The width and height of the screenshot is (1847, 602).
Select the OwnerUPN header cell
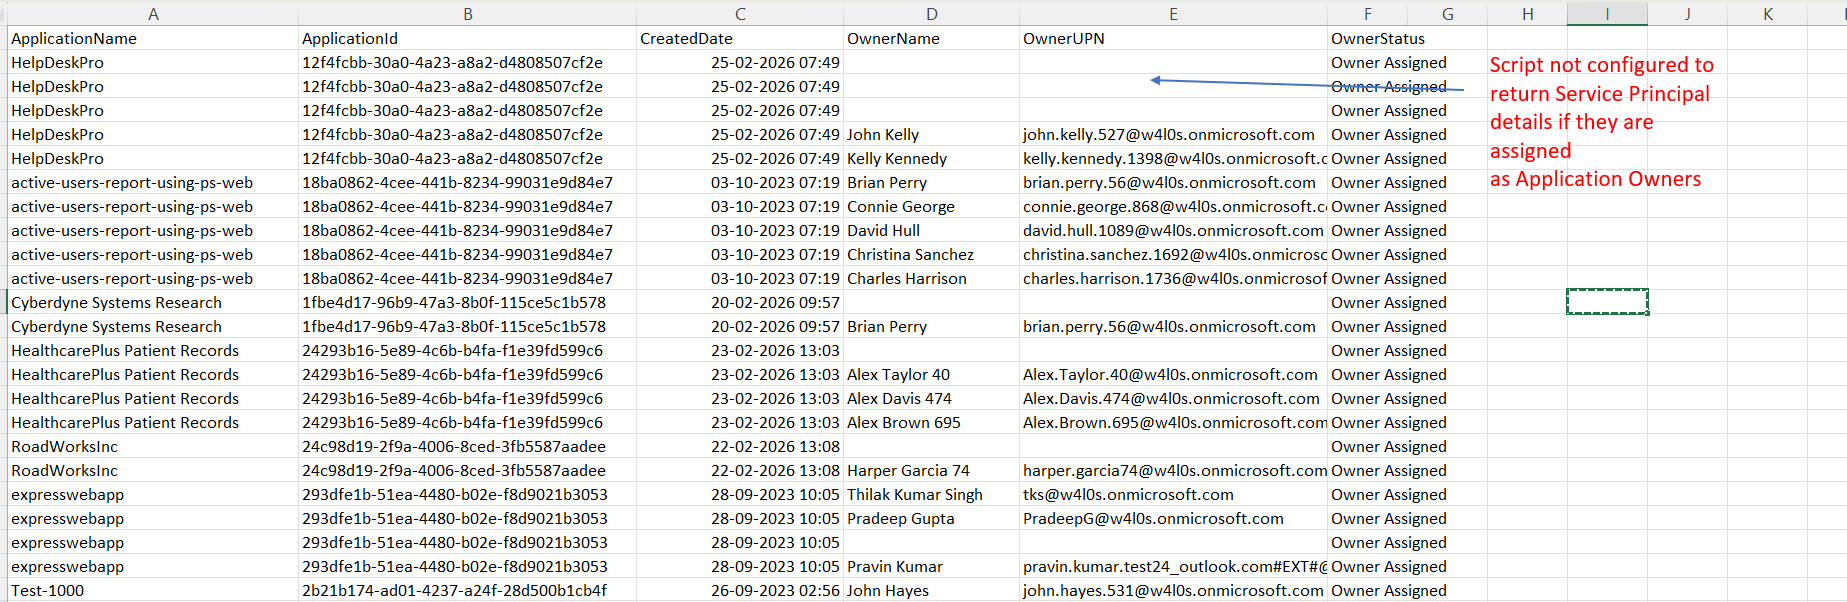(1064, 38)
